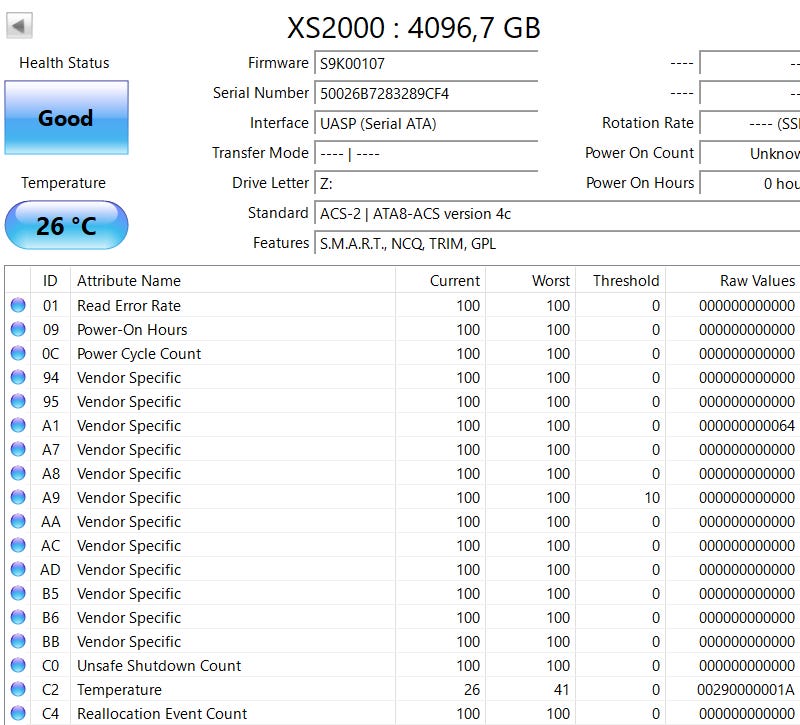Click the Power On Hours value field
The width and height of the screenshot is (800, 725).
pyautogui.click(x=749, y=184)
